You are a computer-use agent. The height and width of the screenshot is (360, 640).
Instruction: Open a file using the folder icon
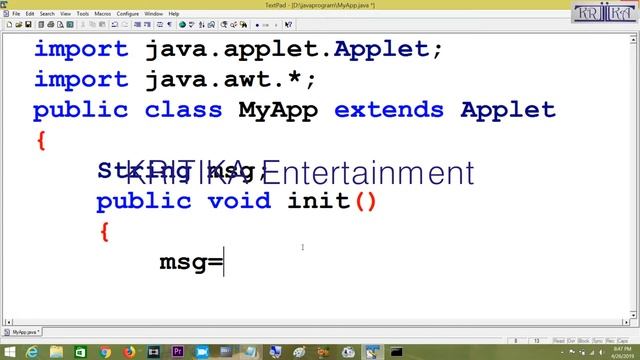coord(19,24)
